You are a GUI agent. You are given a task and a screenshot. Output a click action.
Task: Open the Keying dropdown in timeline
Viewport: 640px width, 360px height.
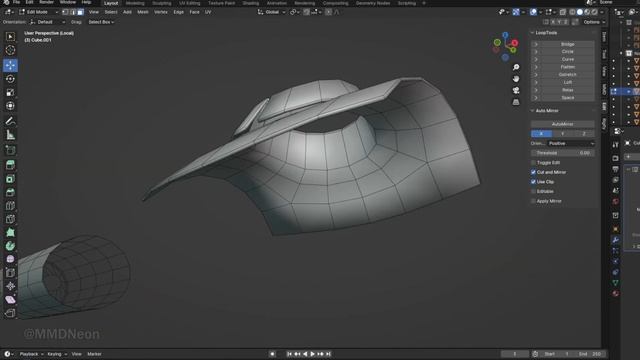coord(56,354)
